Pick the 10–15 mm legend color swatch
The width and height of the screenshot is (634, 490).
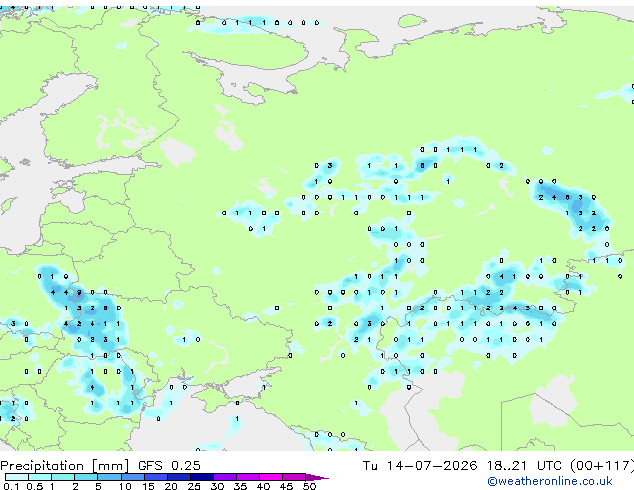(133, 477)
